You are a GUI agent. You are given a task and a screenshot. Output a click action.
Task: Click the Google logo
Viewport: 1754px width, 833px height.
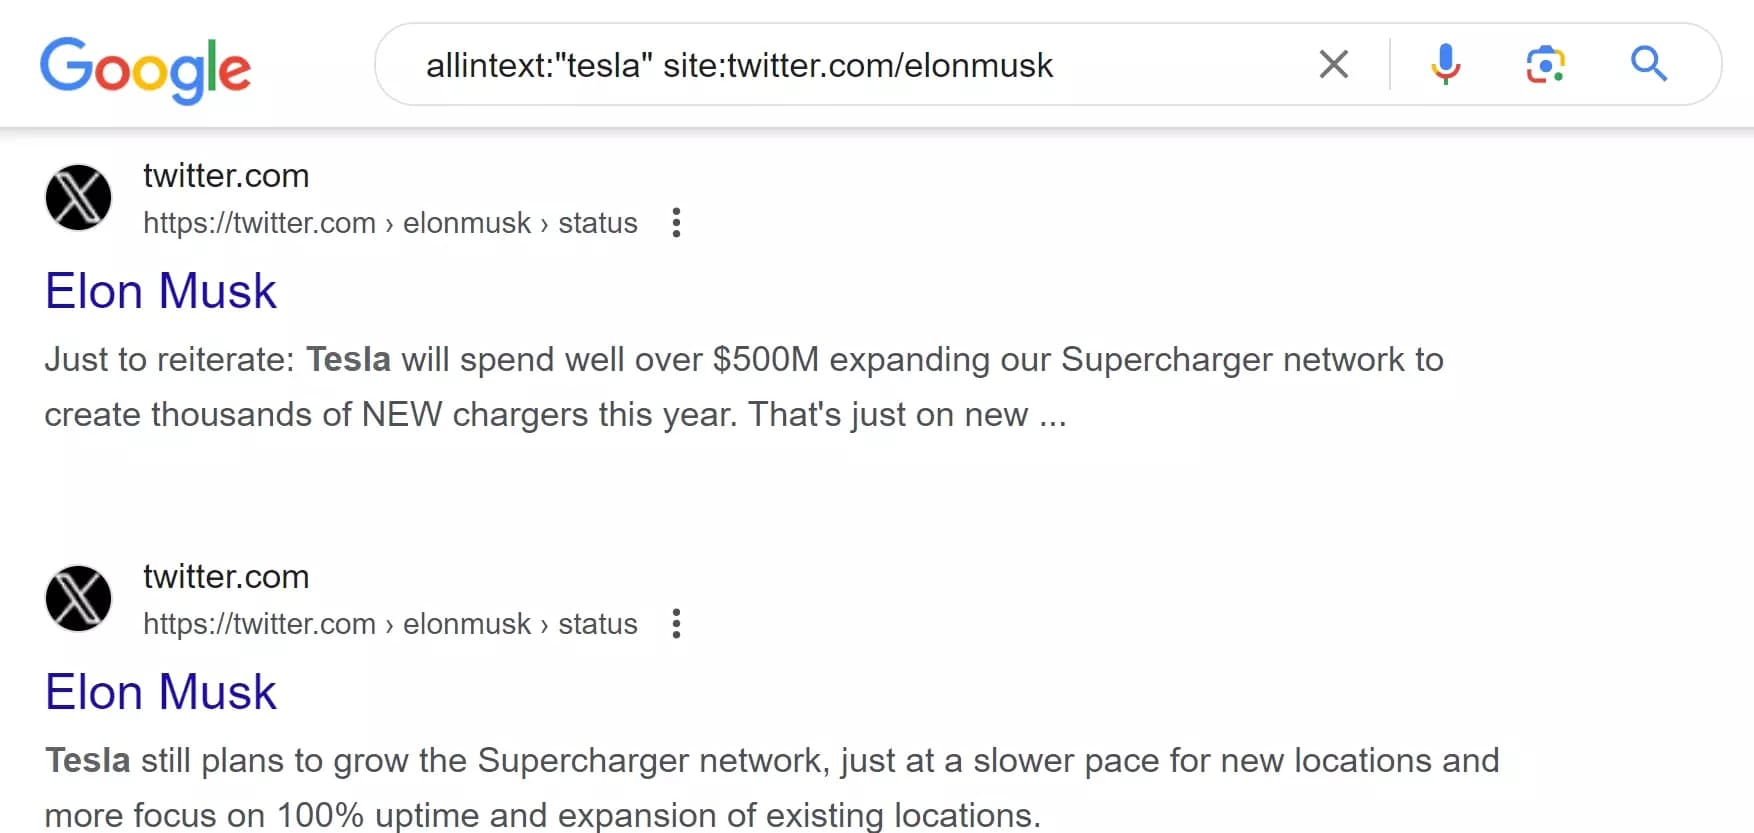point(145,68)
